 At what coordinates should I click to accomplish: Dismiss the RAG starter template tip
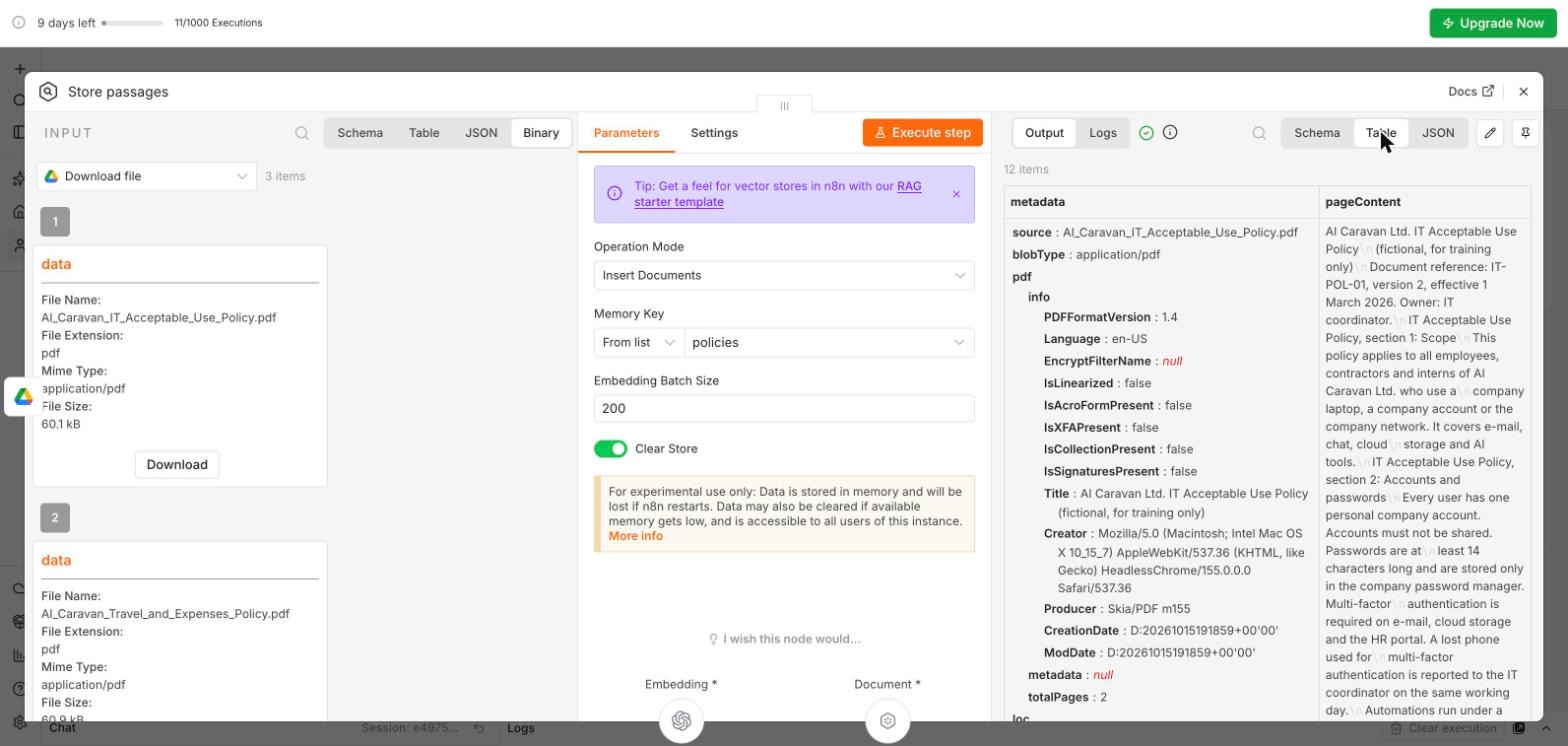pyautogui.click(x=956, y=194)
